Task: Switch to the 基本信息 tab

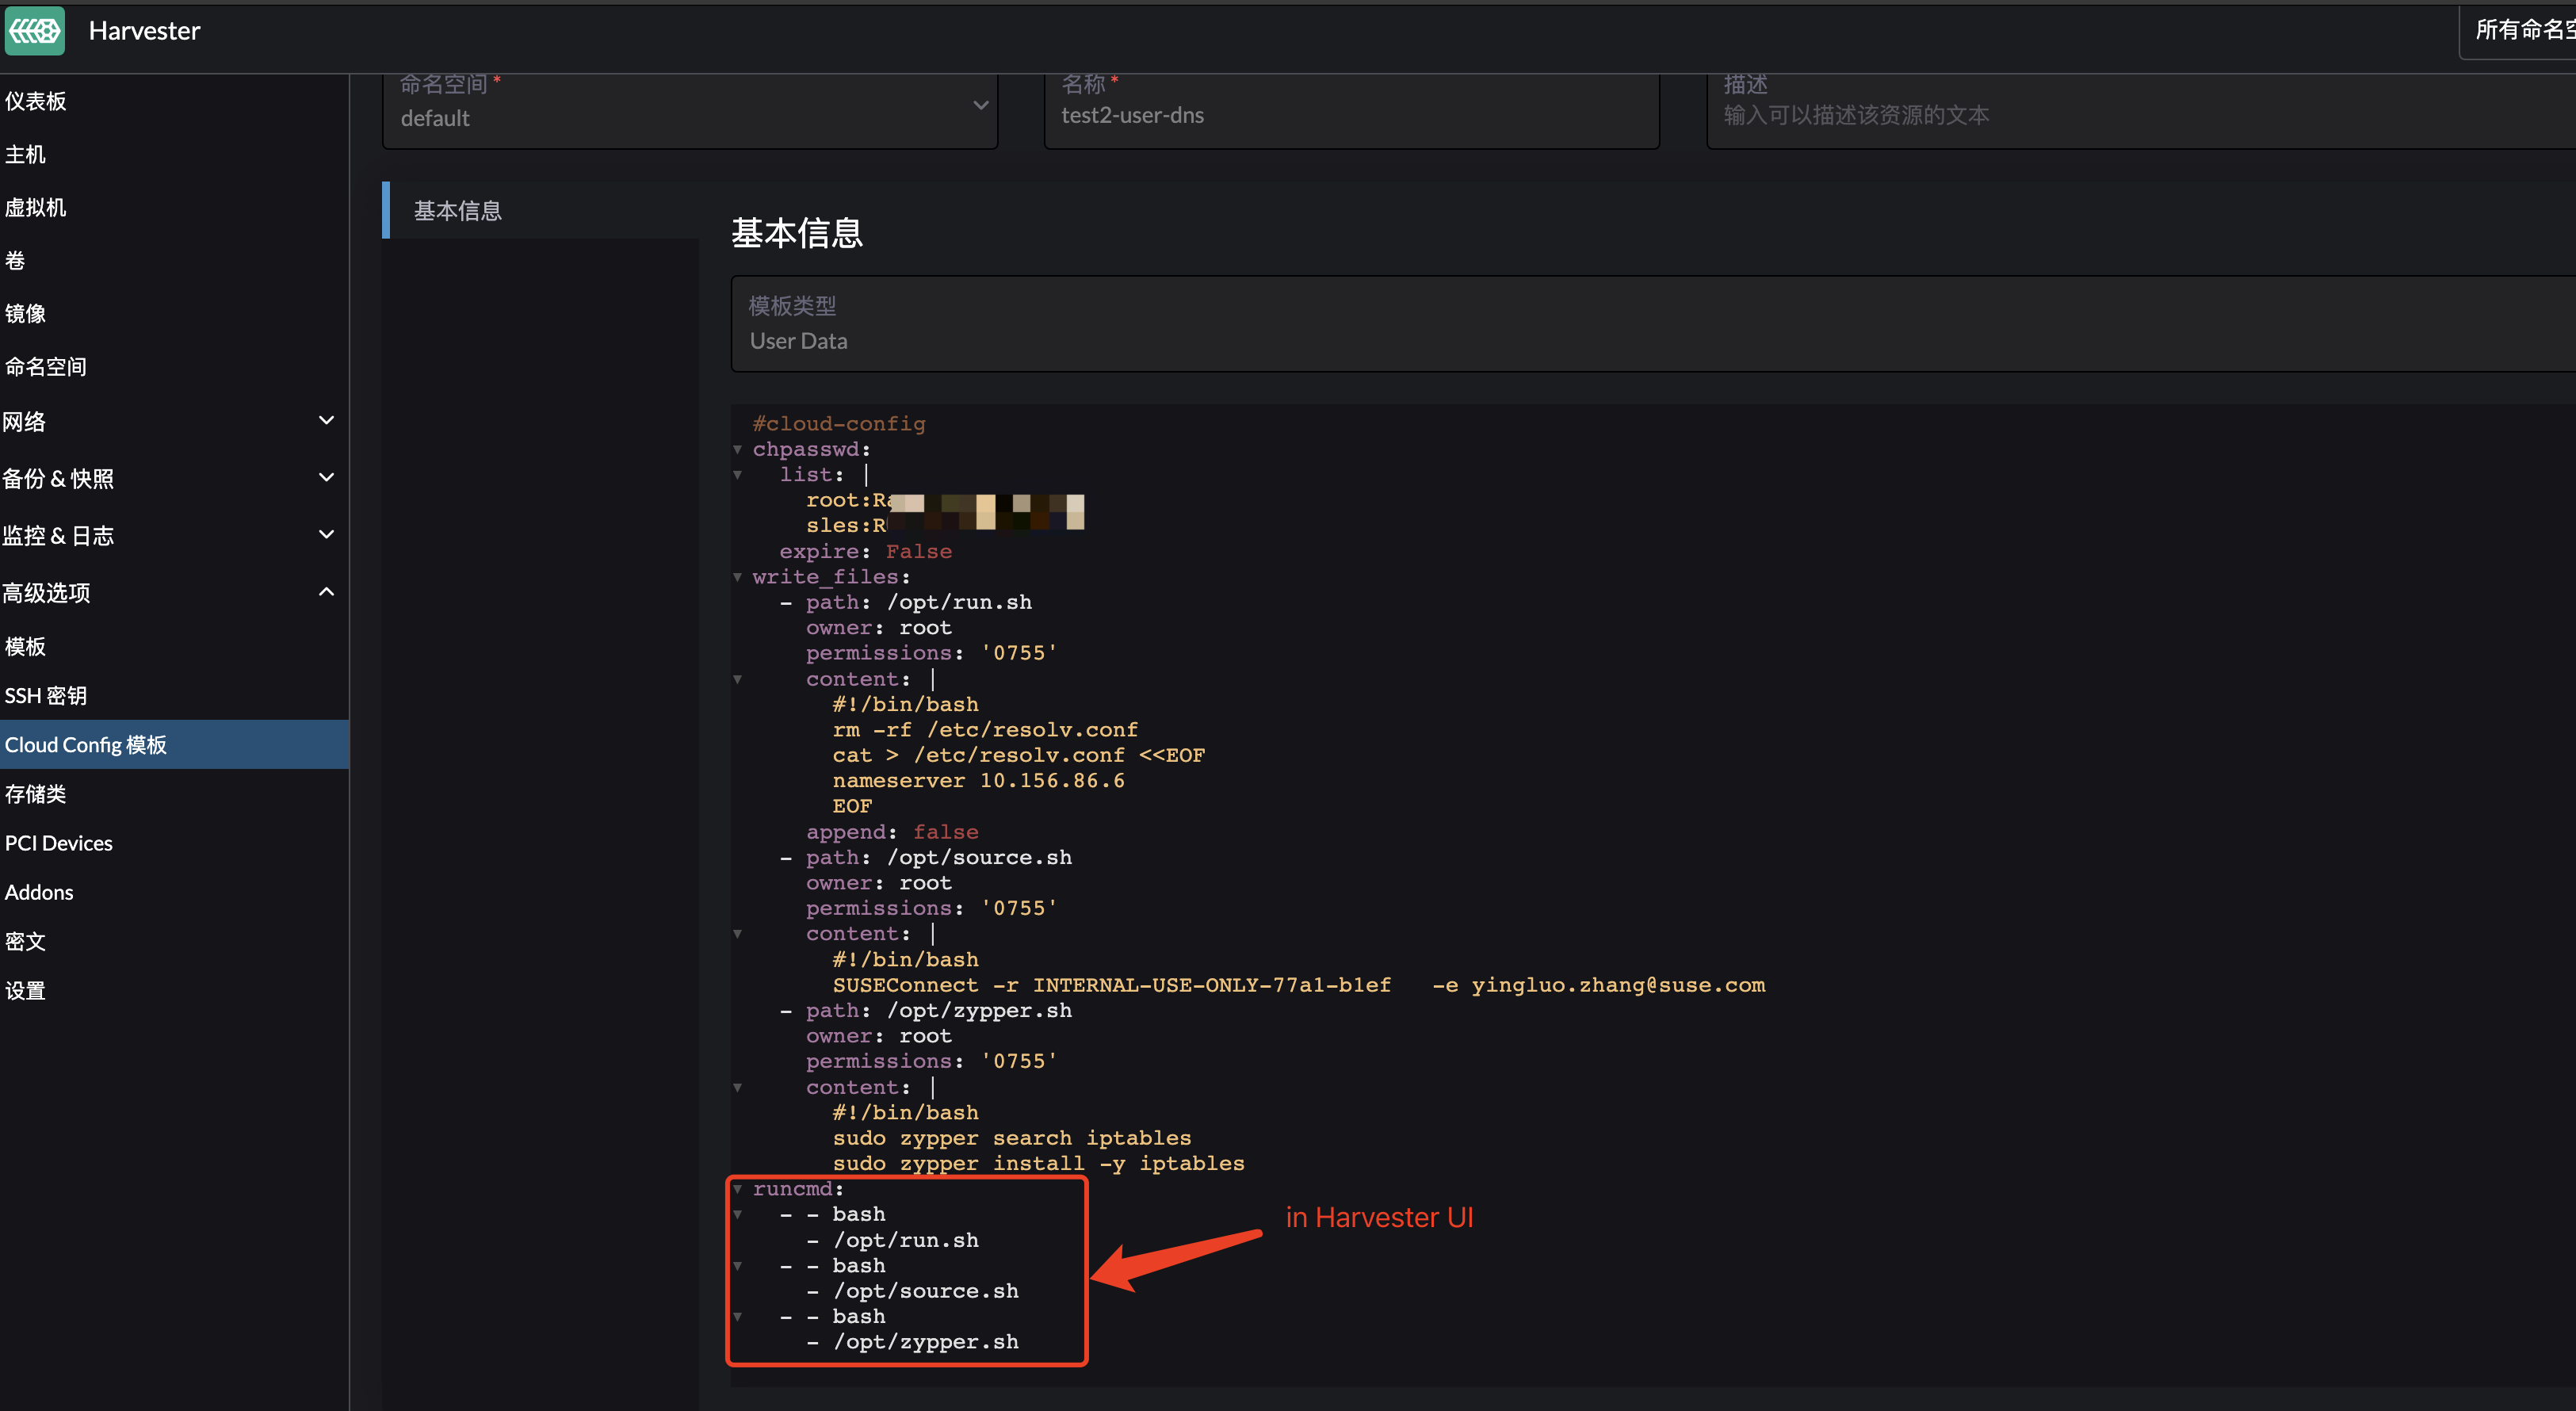Action: click(457, 210)
